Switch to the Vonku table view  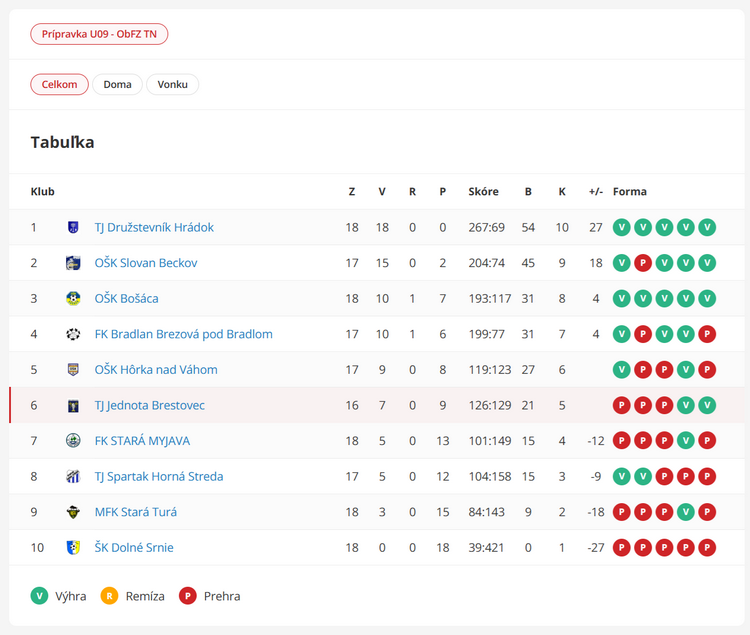(172, 85)
